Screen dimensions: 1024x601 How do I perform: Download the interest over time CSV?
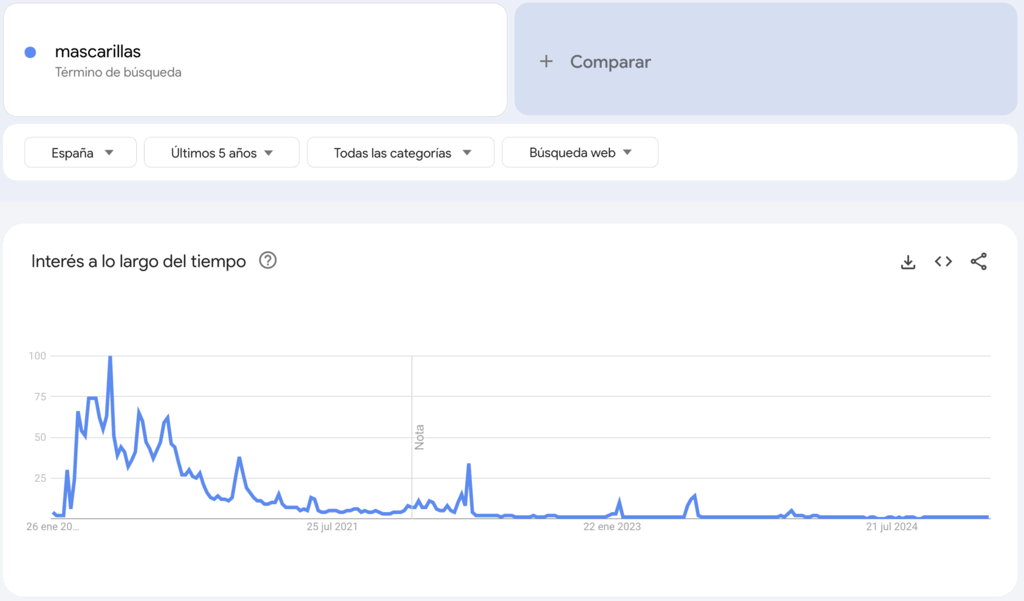pos(908,262)
